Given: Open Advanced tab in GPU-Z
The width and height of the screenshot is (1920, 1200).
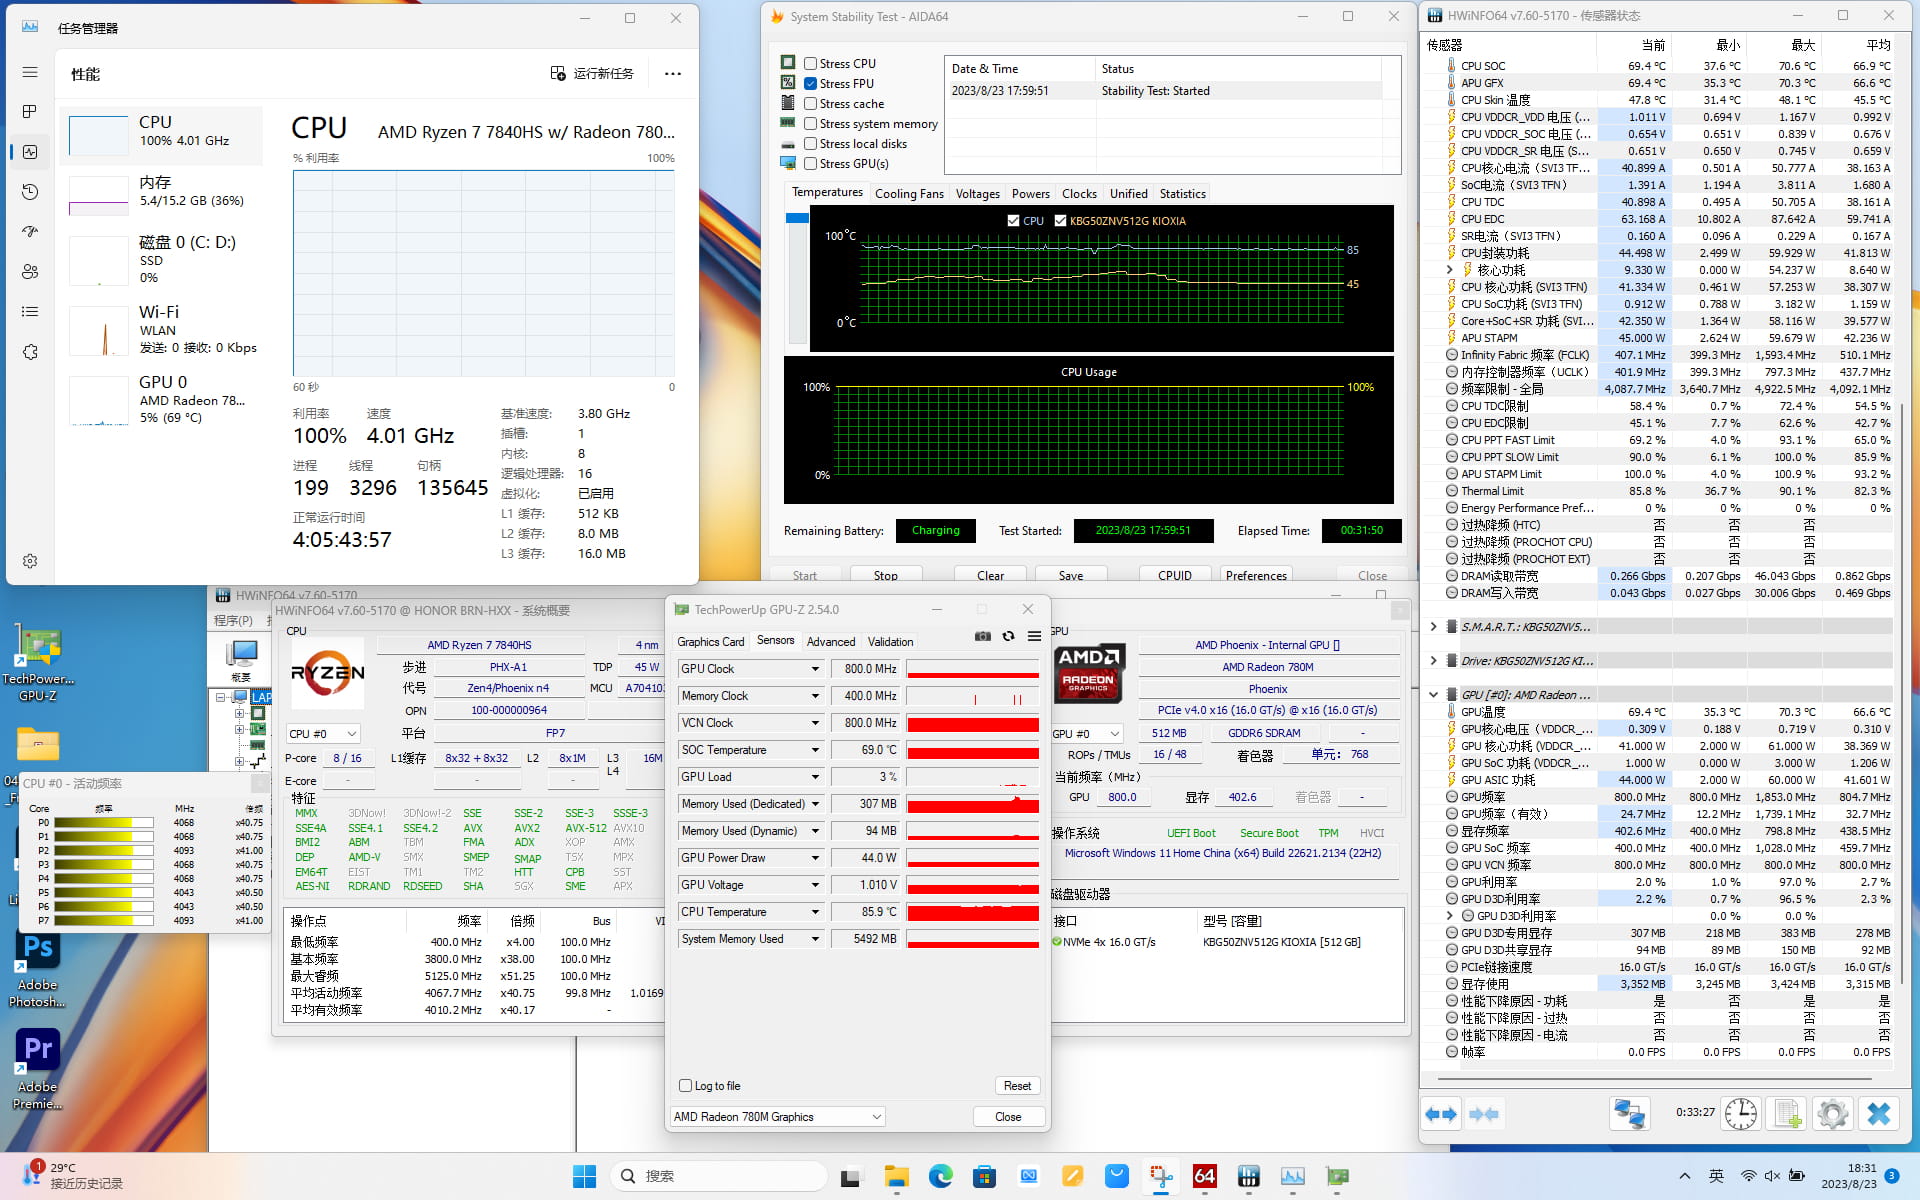Looking at the screenshot, I should tap(831, 642).
